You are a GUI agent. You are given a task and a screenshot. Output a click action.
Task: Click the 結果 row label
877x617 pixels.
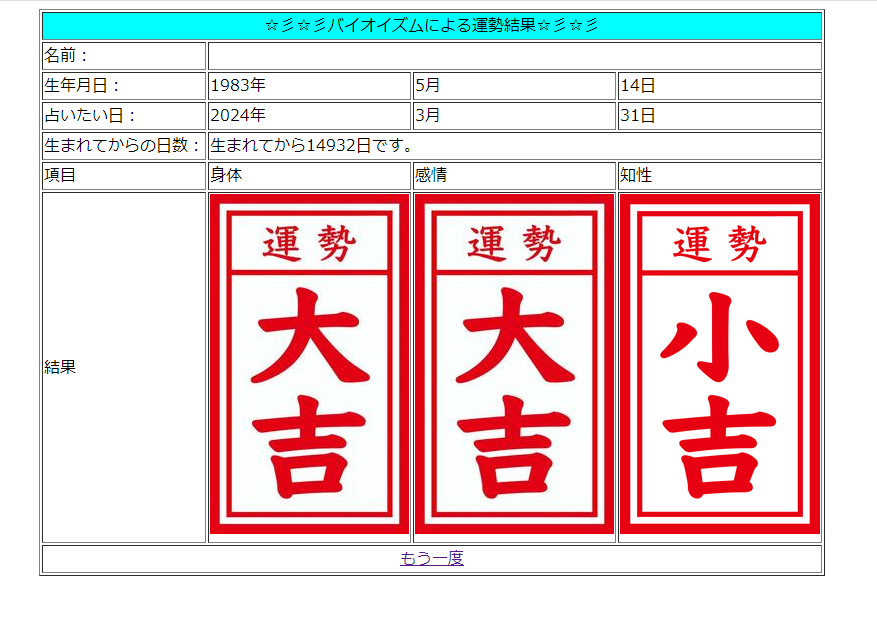(x=60, y=367)
